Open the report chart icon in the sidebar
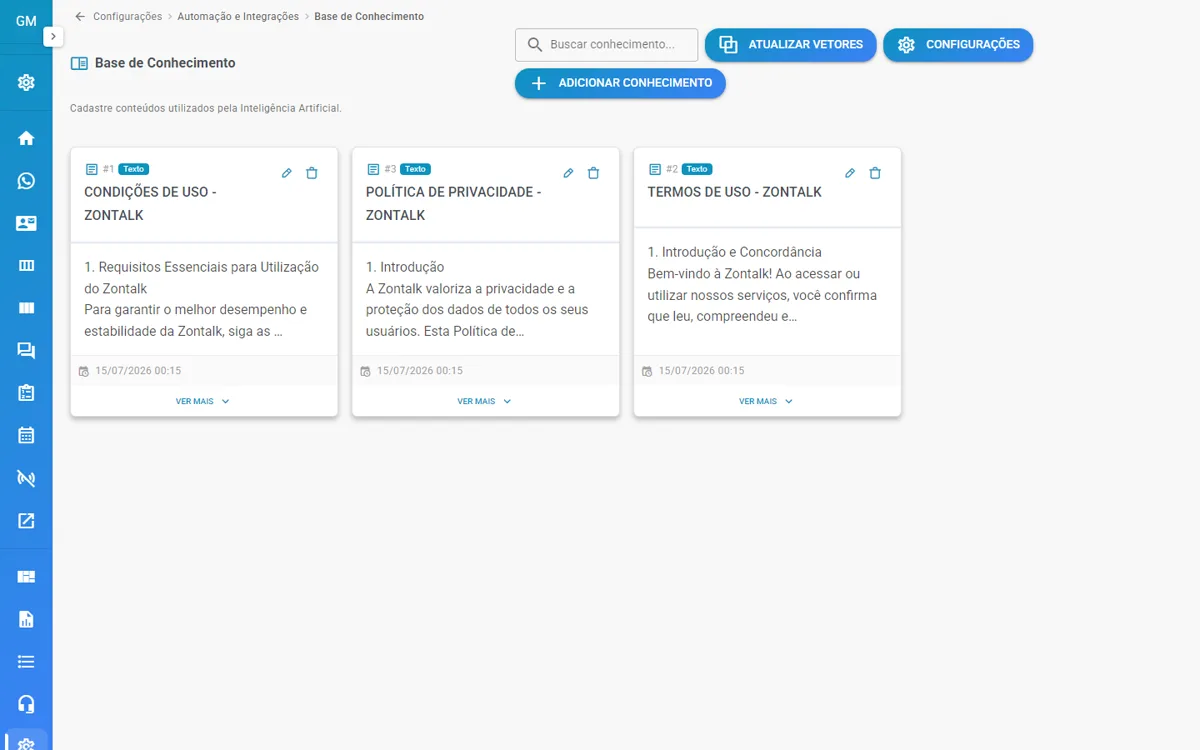Viewport: 1200px width, 750px height. [x=26, y=619]
